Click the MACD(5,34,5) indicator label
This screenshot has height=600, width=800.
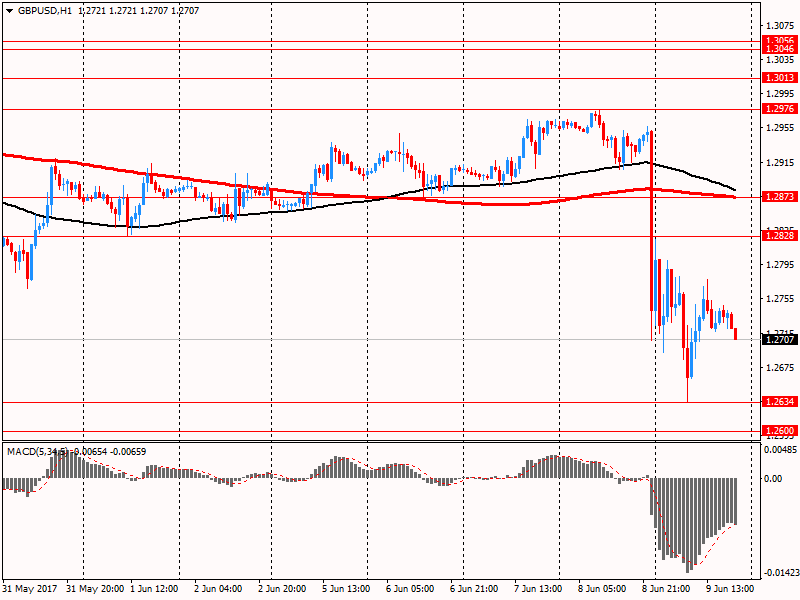[x=37, y=452]
